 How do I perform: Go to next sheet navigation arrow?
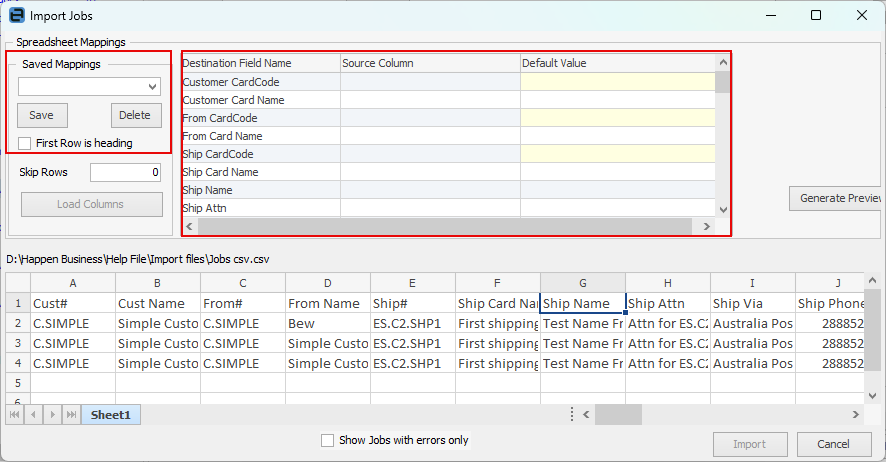click(x=53, y=415)
